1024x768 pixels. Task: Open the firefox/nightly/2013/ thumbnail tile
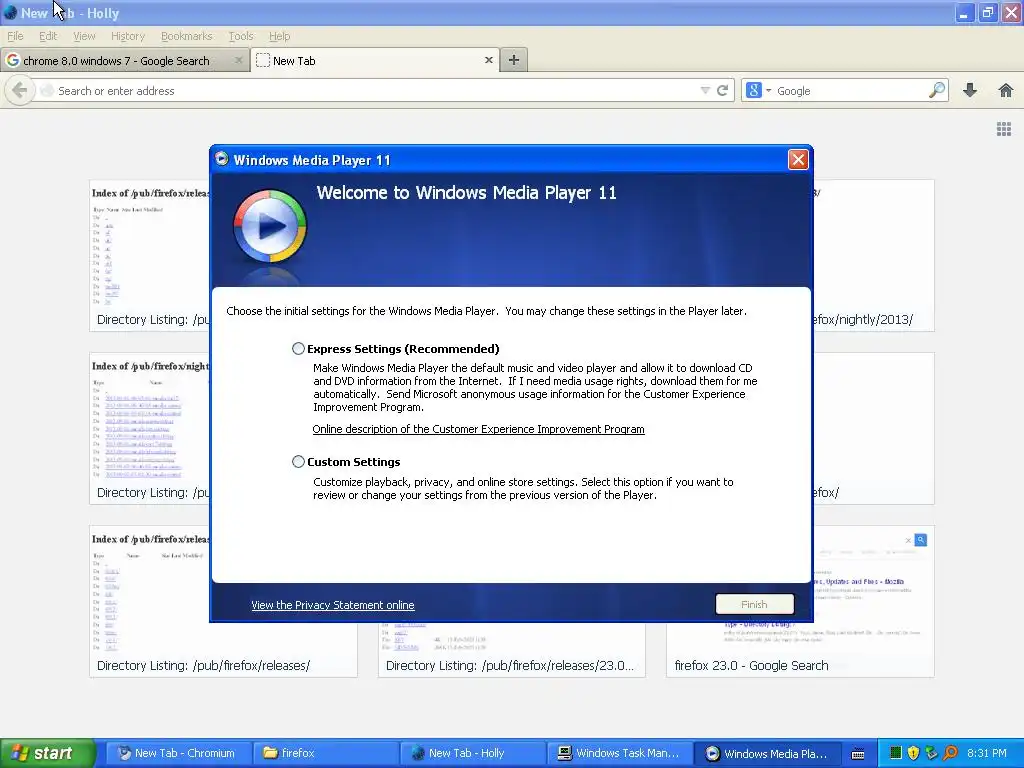pyautogui.click(x=873, y=256)
